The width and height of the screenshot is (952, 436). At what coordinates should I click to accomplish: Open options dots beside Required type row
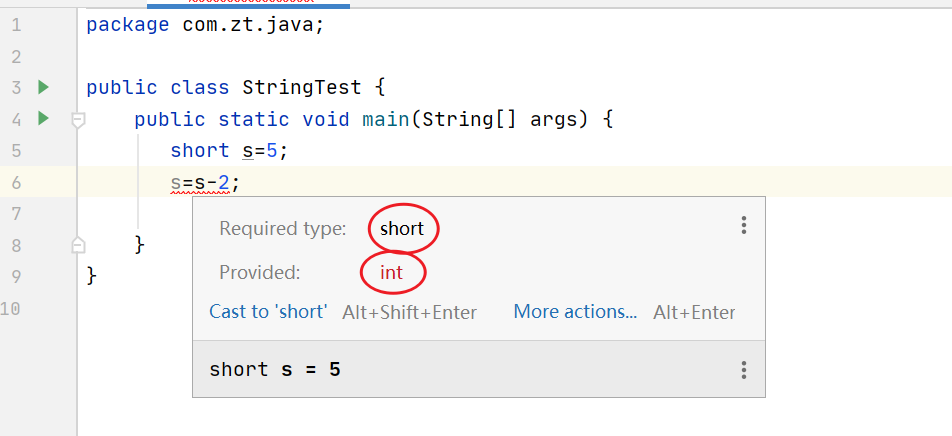coord(744,226)
